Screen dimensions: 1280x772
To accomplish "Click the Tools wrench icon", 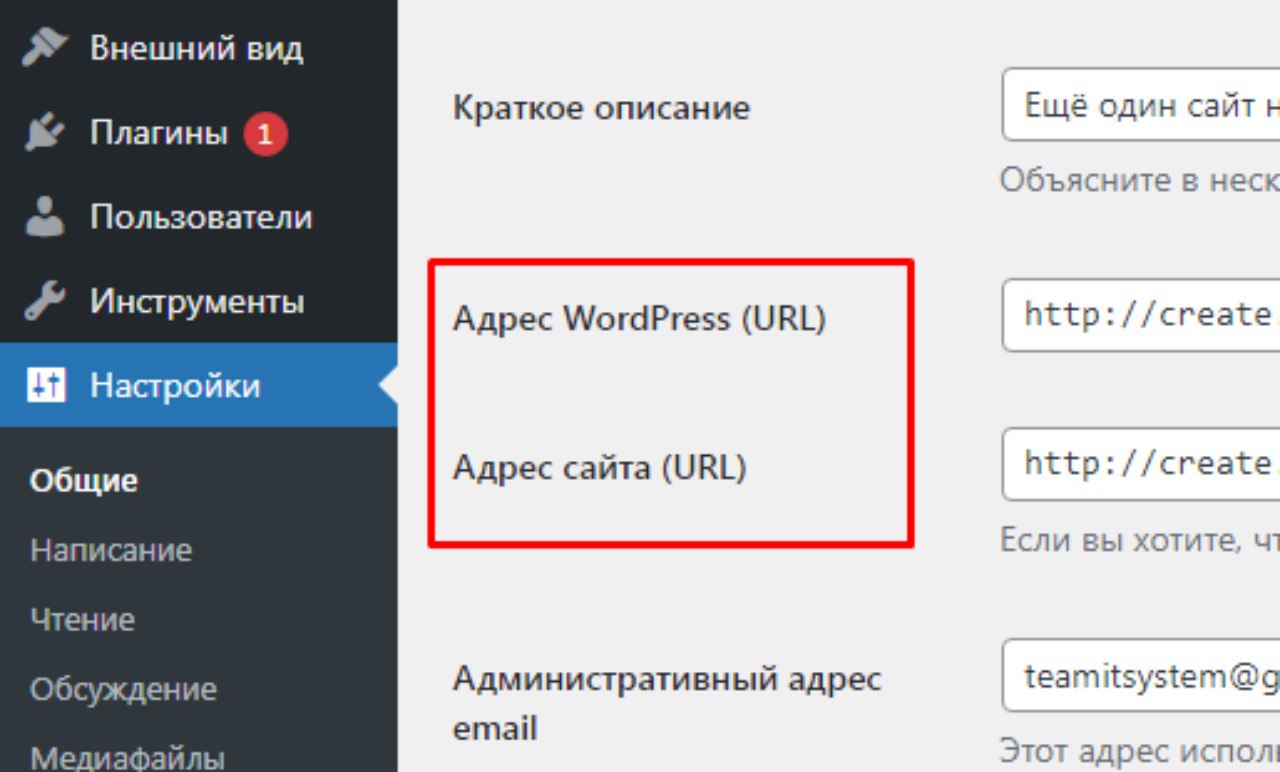I will (45, 301).
